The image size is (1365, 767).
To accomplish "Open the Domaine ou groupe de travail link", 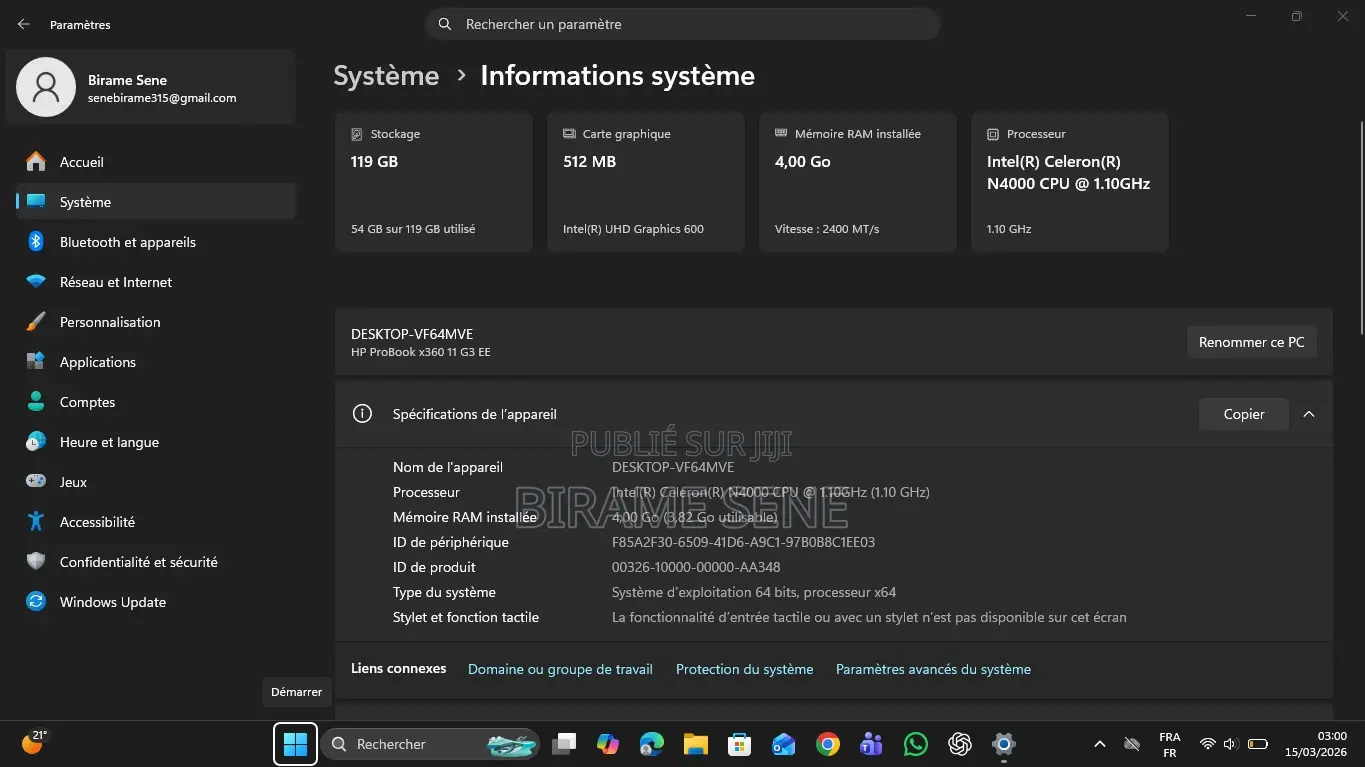I will (x=560, y=669).
